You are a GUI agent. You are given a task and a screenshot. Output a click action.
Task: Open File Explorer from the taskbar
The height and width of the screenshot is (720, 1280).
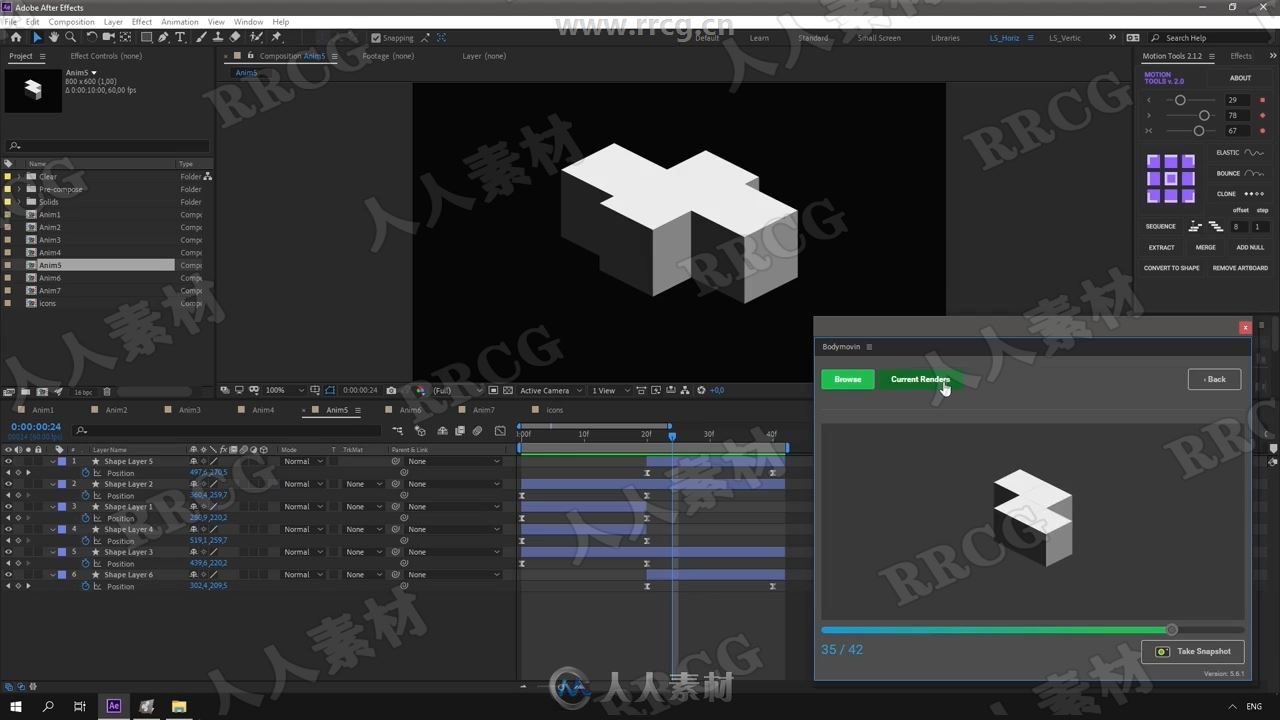pos(179,706)
